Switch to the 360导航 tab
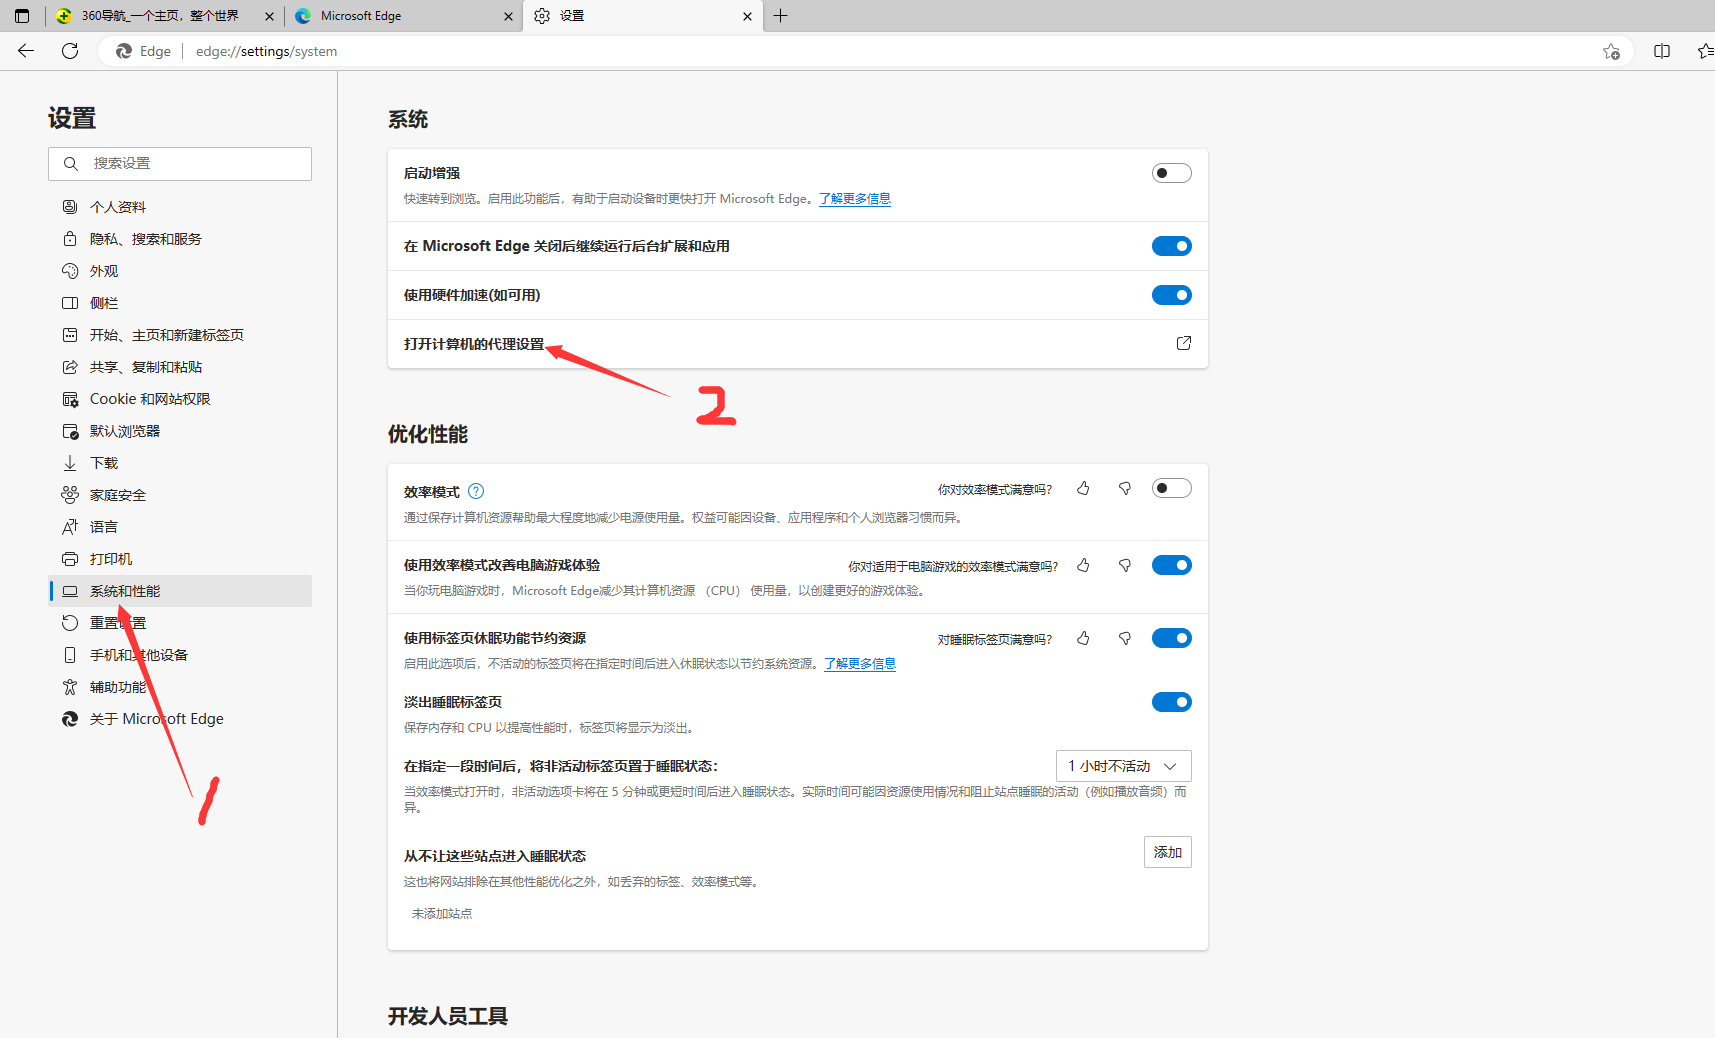 tap(165, 16)
